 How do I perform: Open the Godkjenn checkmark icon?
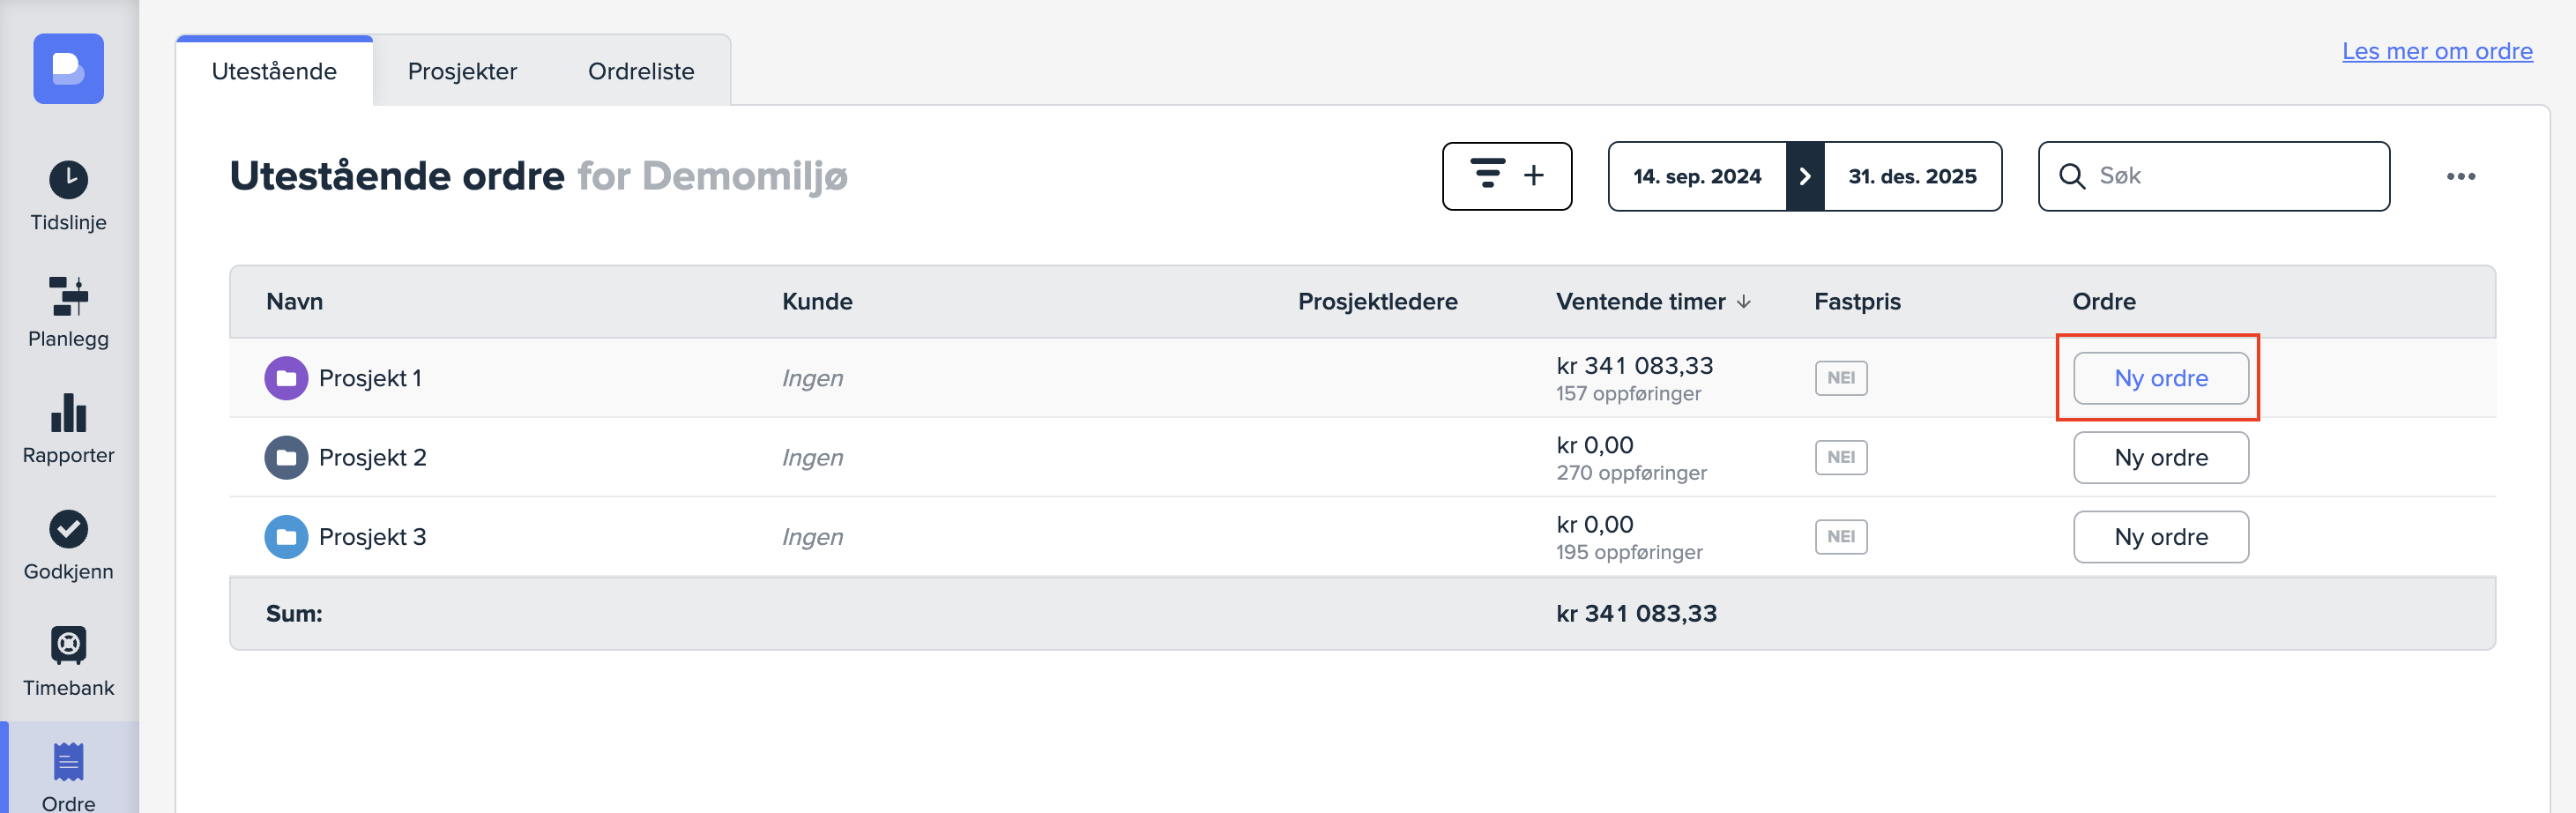[x=68, y=529]
